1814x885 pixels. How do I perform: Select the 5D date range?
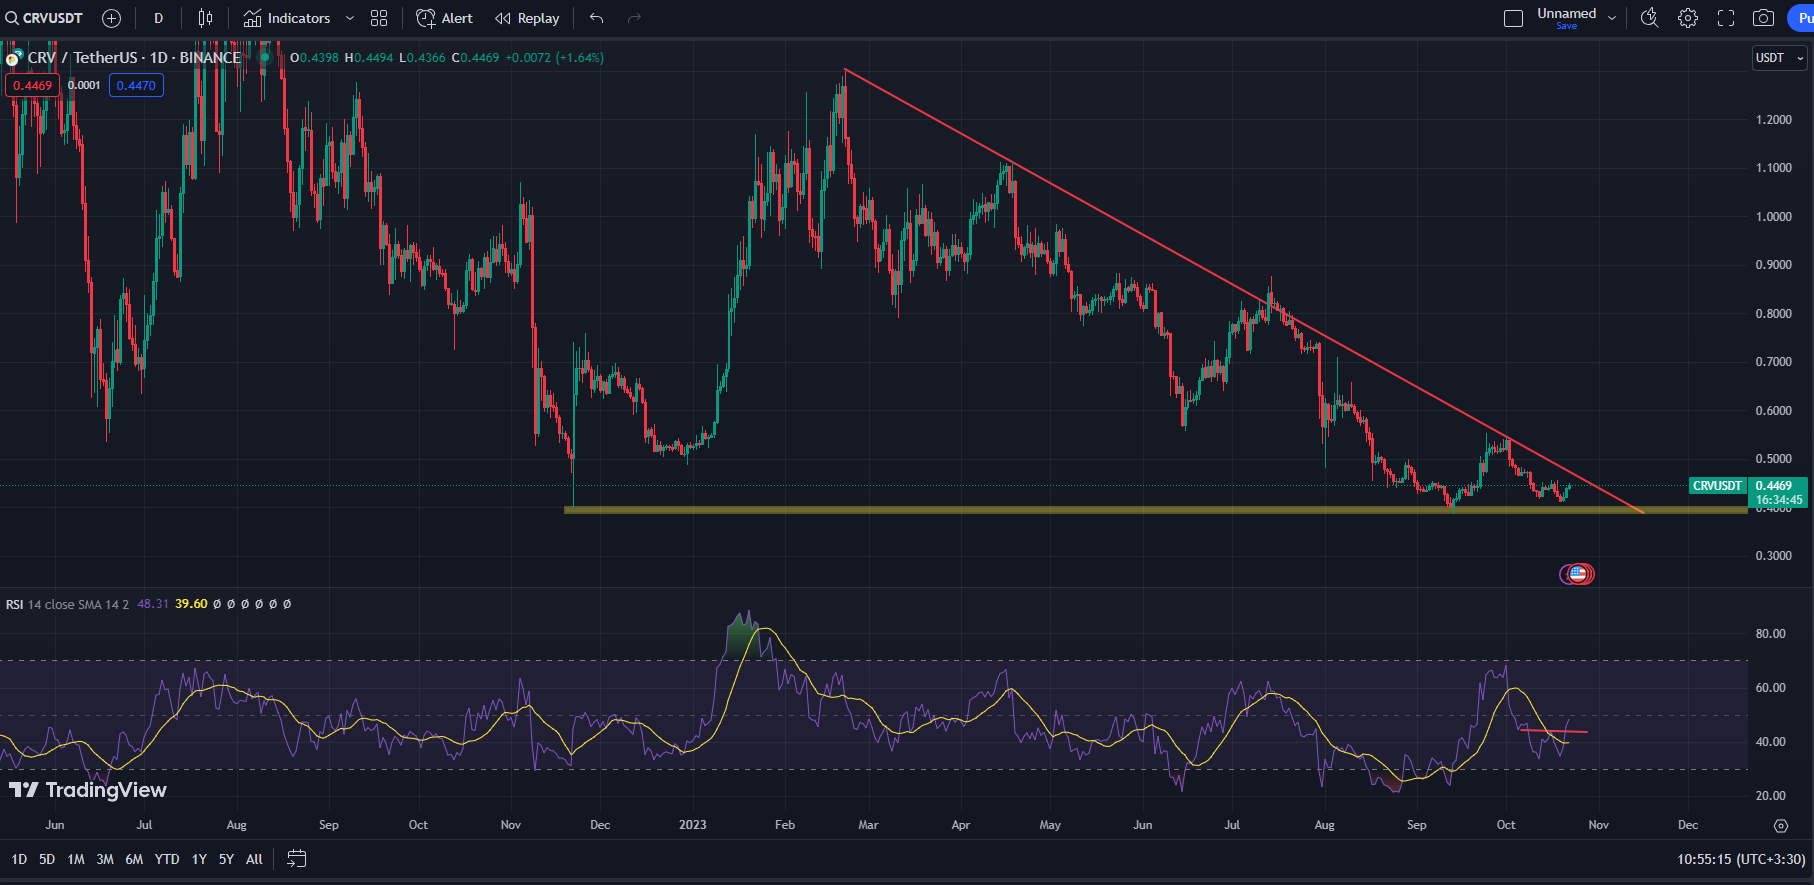47,859
